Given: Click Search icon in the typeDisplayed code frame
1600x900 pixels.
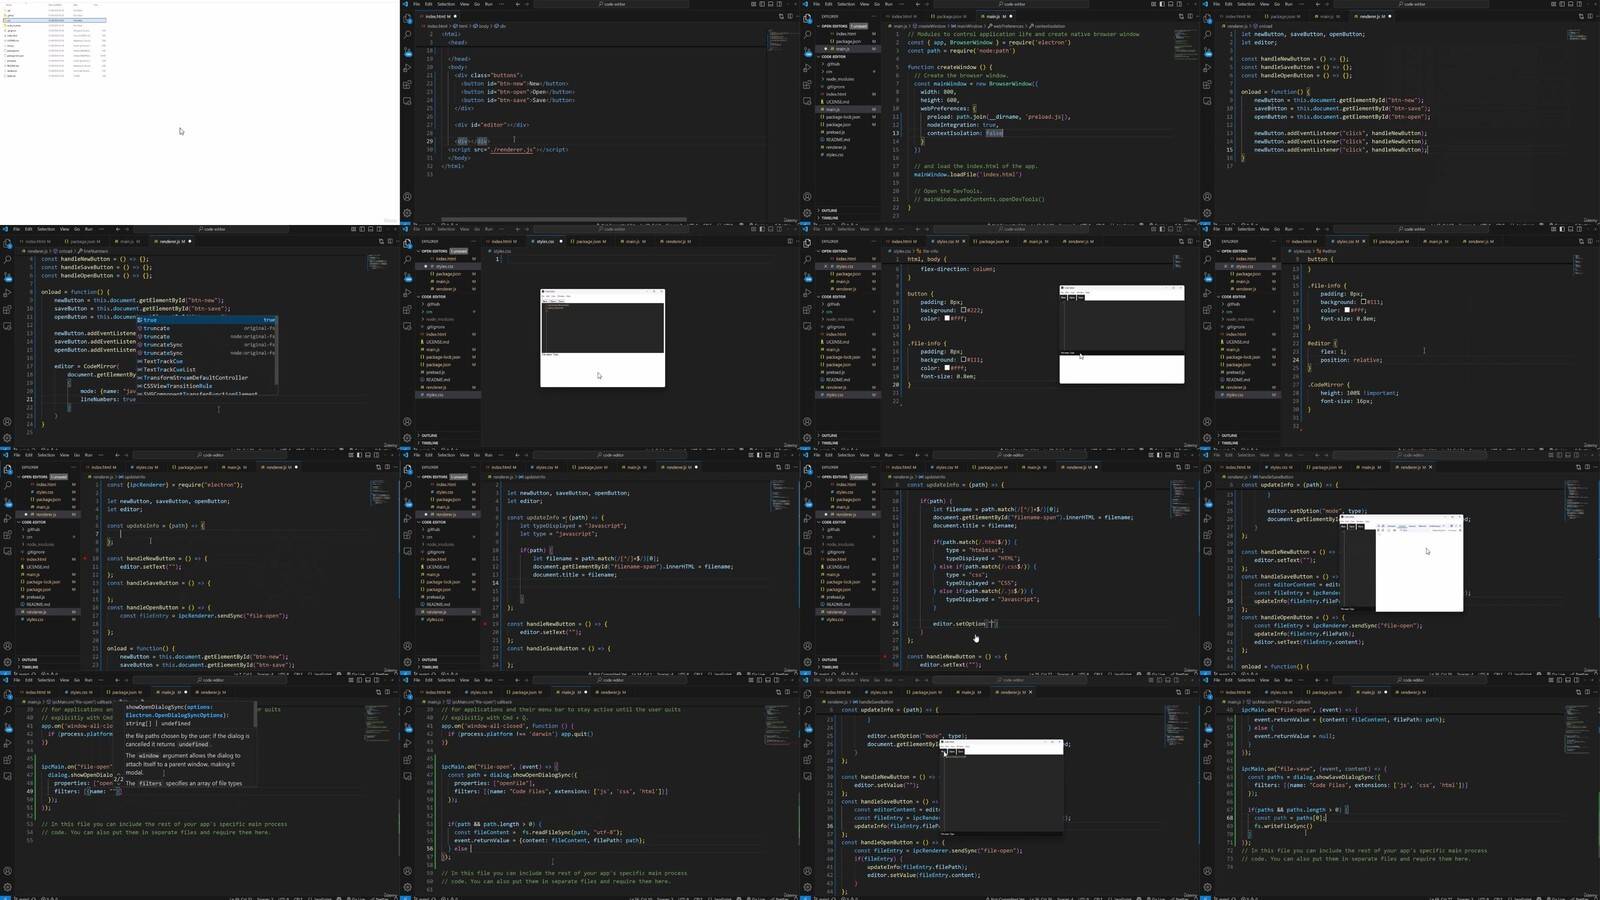Looking at the screenshot, I should coord(407,485).
